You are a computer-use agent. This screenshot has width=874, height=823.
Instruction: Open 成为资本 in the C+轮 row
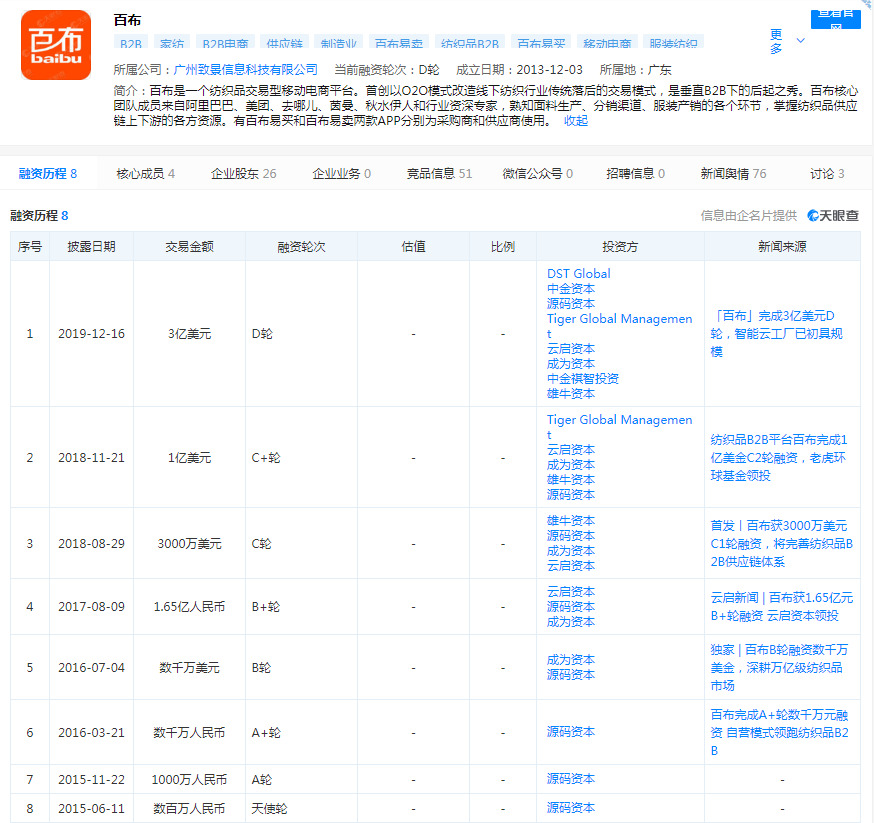pos(571,465)
